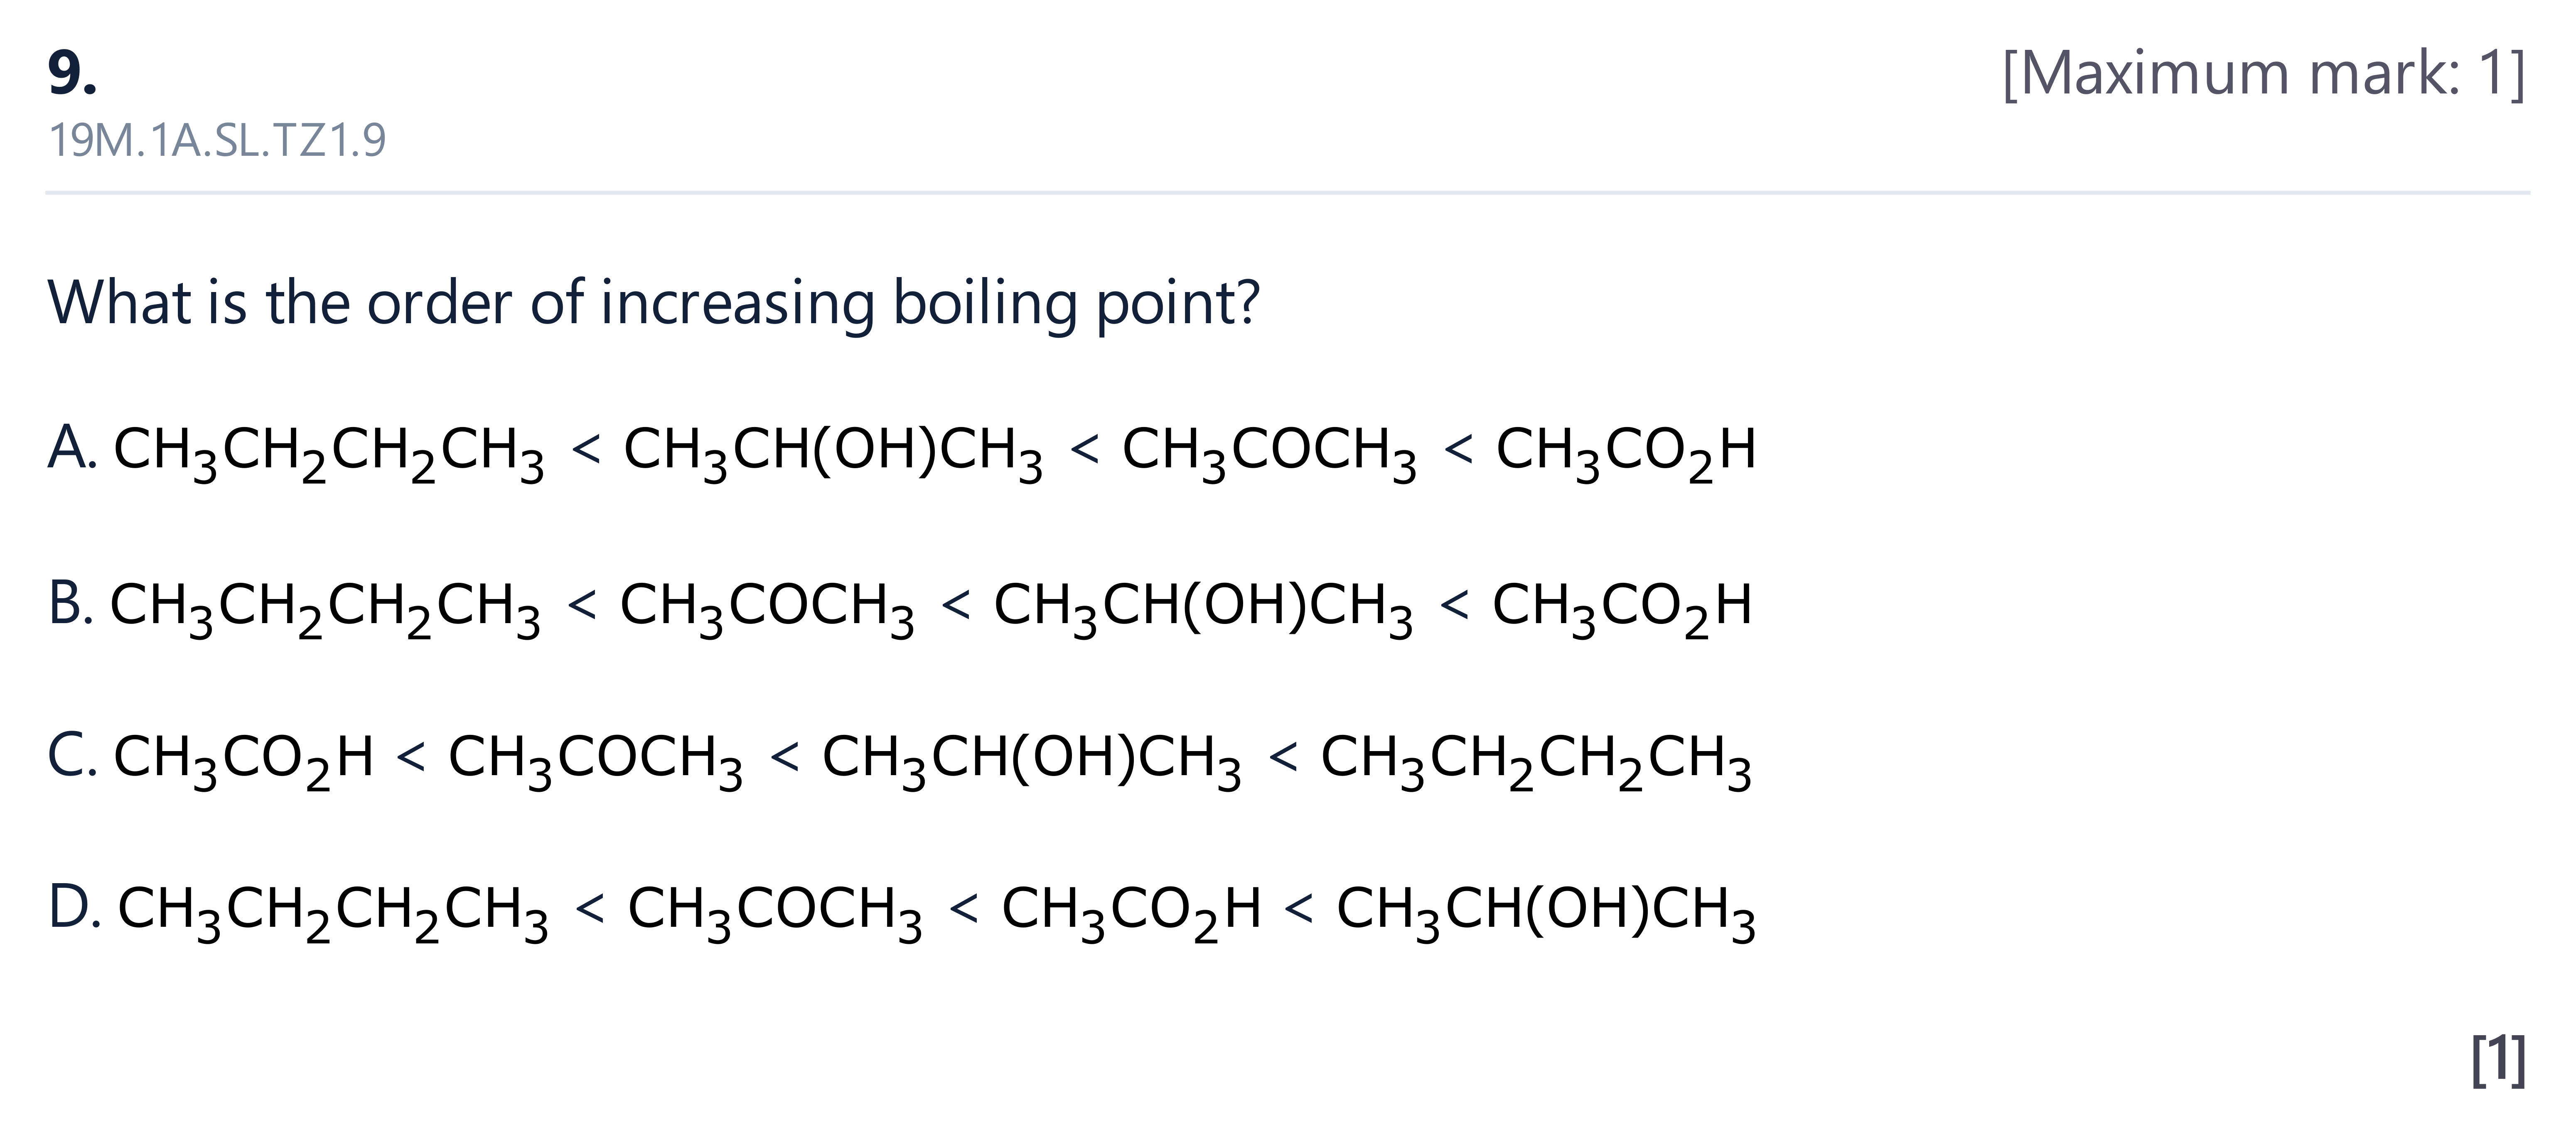This screenshot has height=1132, width=2576.
Task: Click CH3CO2H at end of option B
Action: coord(1622,608)
